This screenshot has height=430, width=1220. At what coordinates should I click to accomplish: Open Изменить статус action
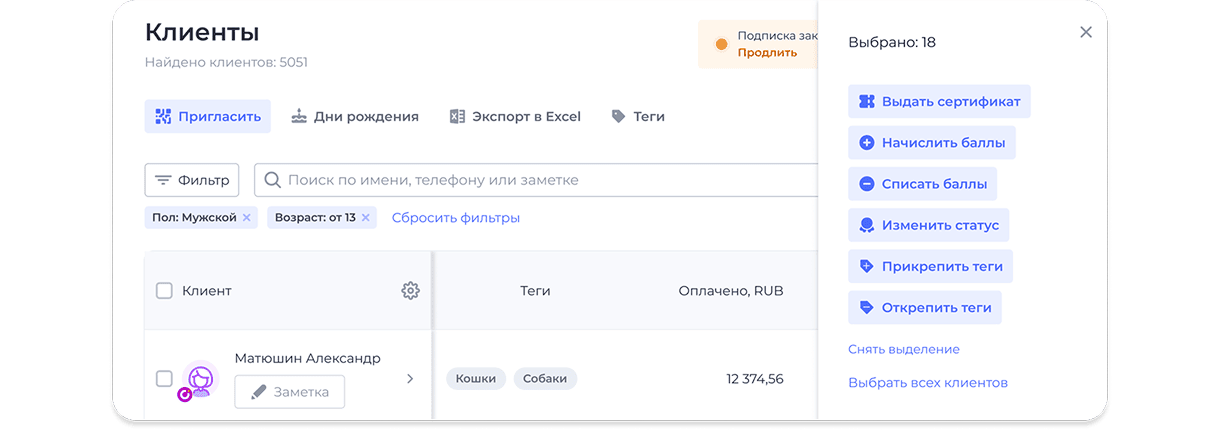click(928, 225)
